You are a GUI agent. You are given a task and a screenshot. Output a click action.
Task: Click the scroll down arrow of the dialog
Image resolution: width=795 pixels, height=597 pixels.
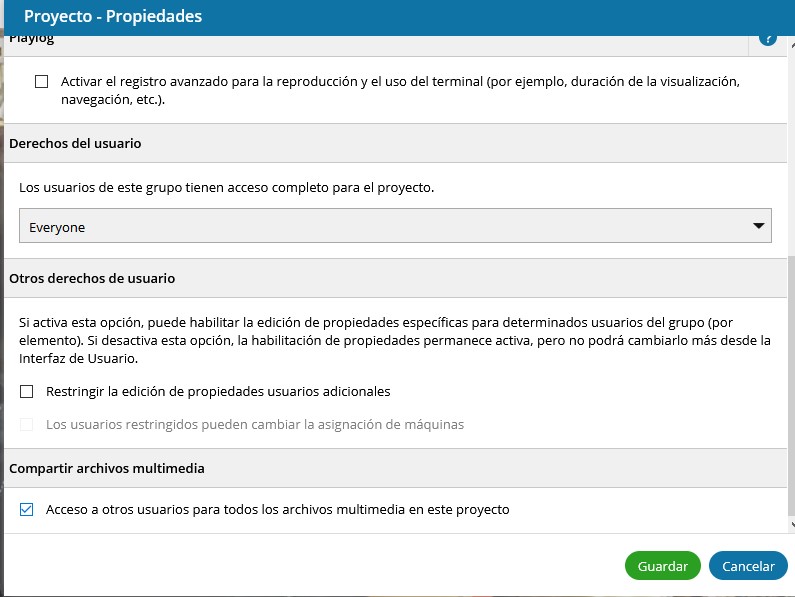tap(789, 524)
